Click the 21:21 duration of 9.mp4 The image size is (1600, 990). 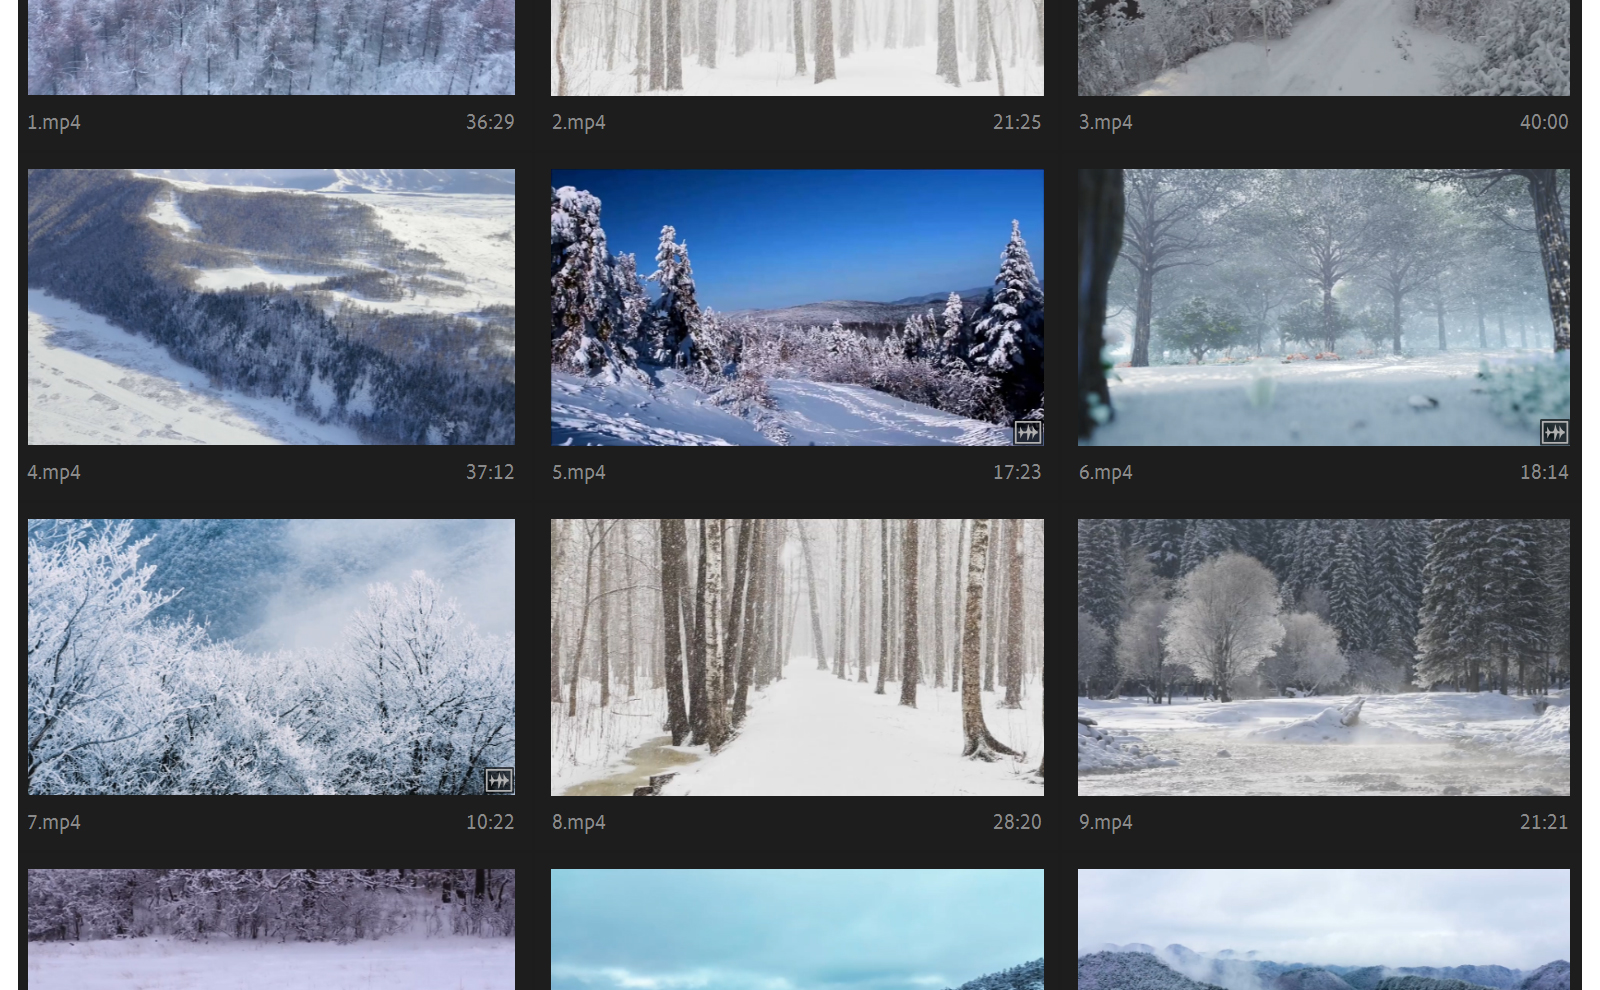[x=1544, y=822]
